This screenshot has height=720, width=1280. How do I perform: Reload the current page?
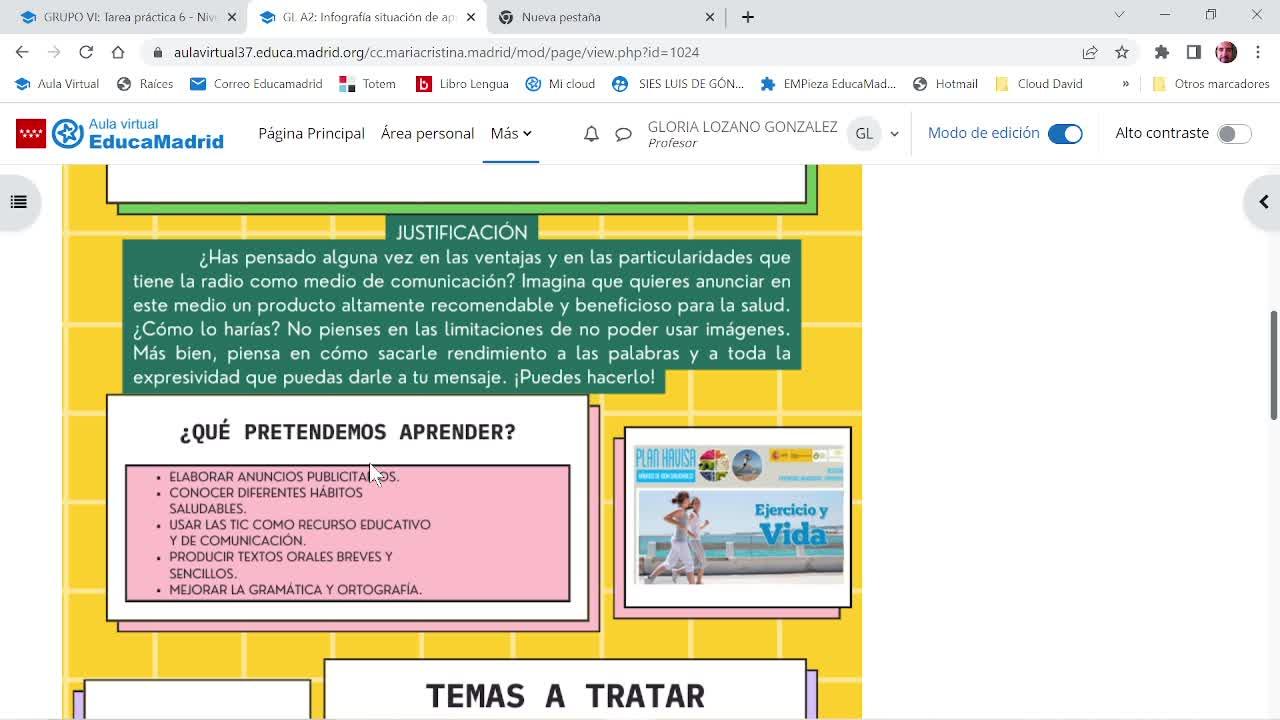(x=86, y=52)
